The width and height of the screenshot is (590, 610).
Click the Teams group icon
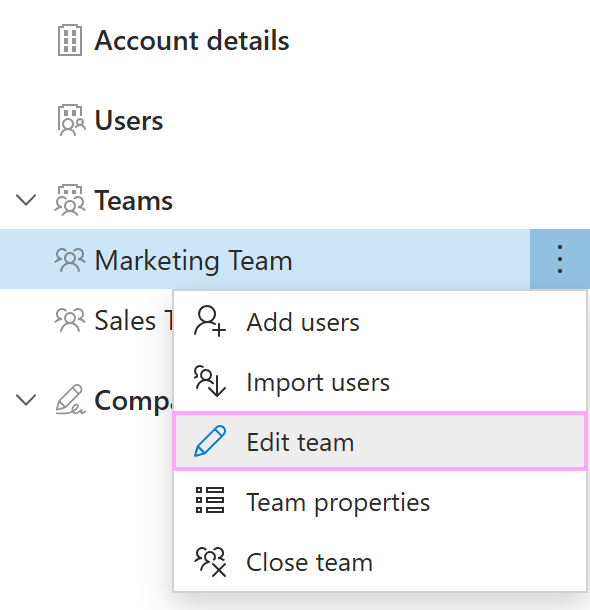pyautogui.click(x=70, y=200)
